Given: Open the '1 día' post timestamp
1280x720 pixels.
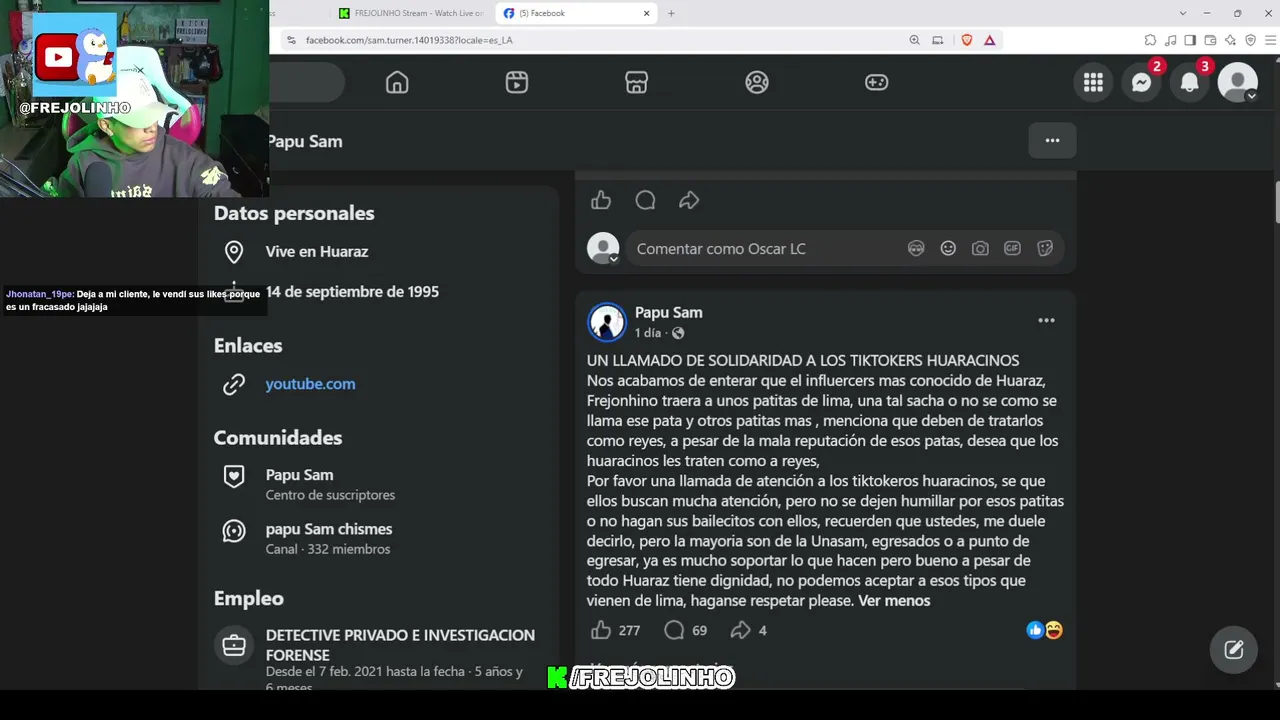Looking at the screenshot, I should click(x=648, y=333).
